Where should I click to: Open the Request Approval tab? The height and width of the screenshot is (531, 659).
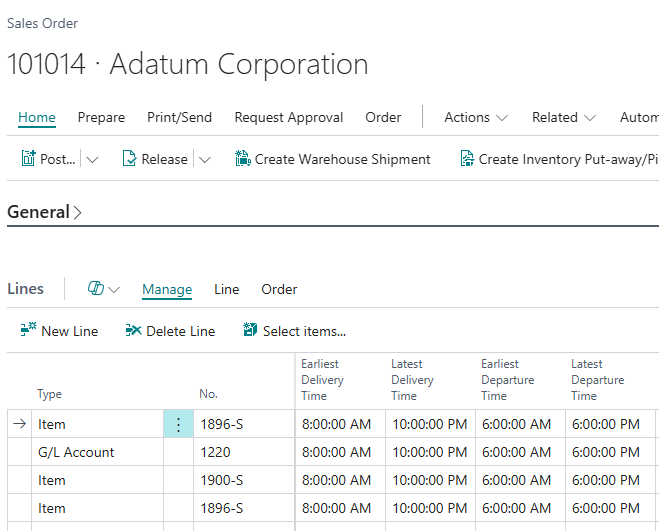[x=288, y=117]
